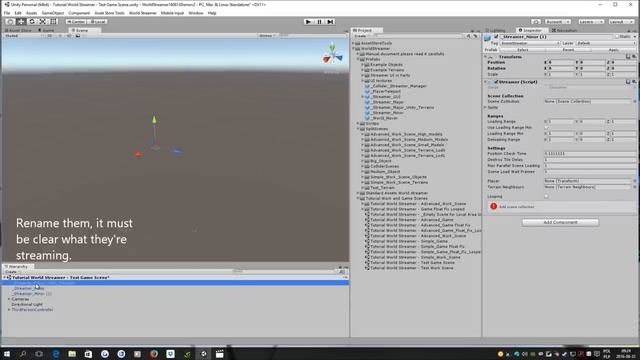Click the prefab Apply button
The image size is (640, 360).
[x=613, y=50]
